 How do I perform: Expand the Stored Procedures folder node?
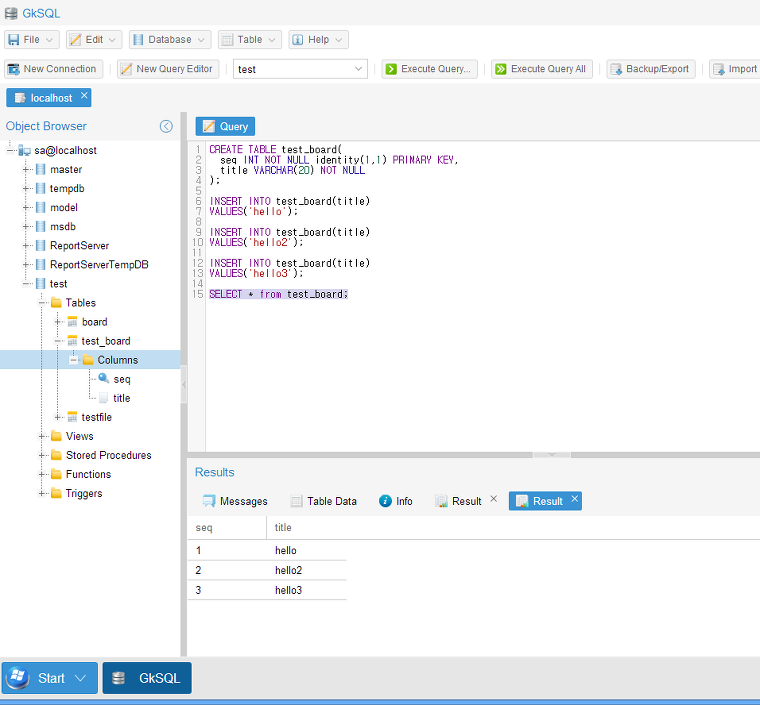(x=42, y=455)
